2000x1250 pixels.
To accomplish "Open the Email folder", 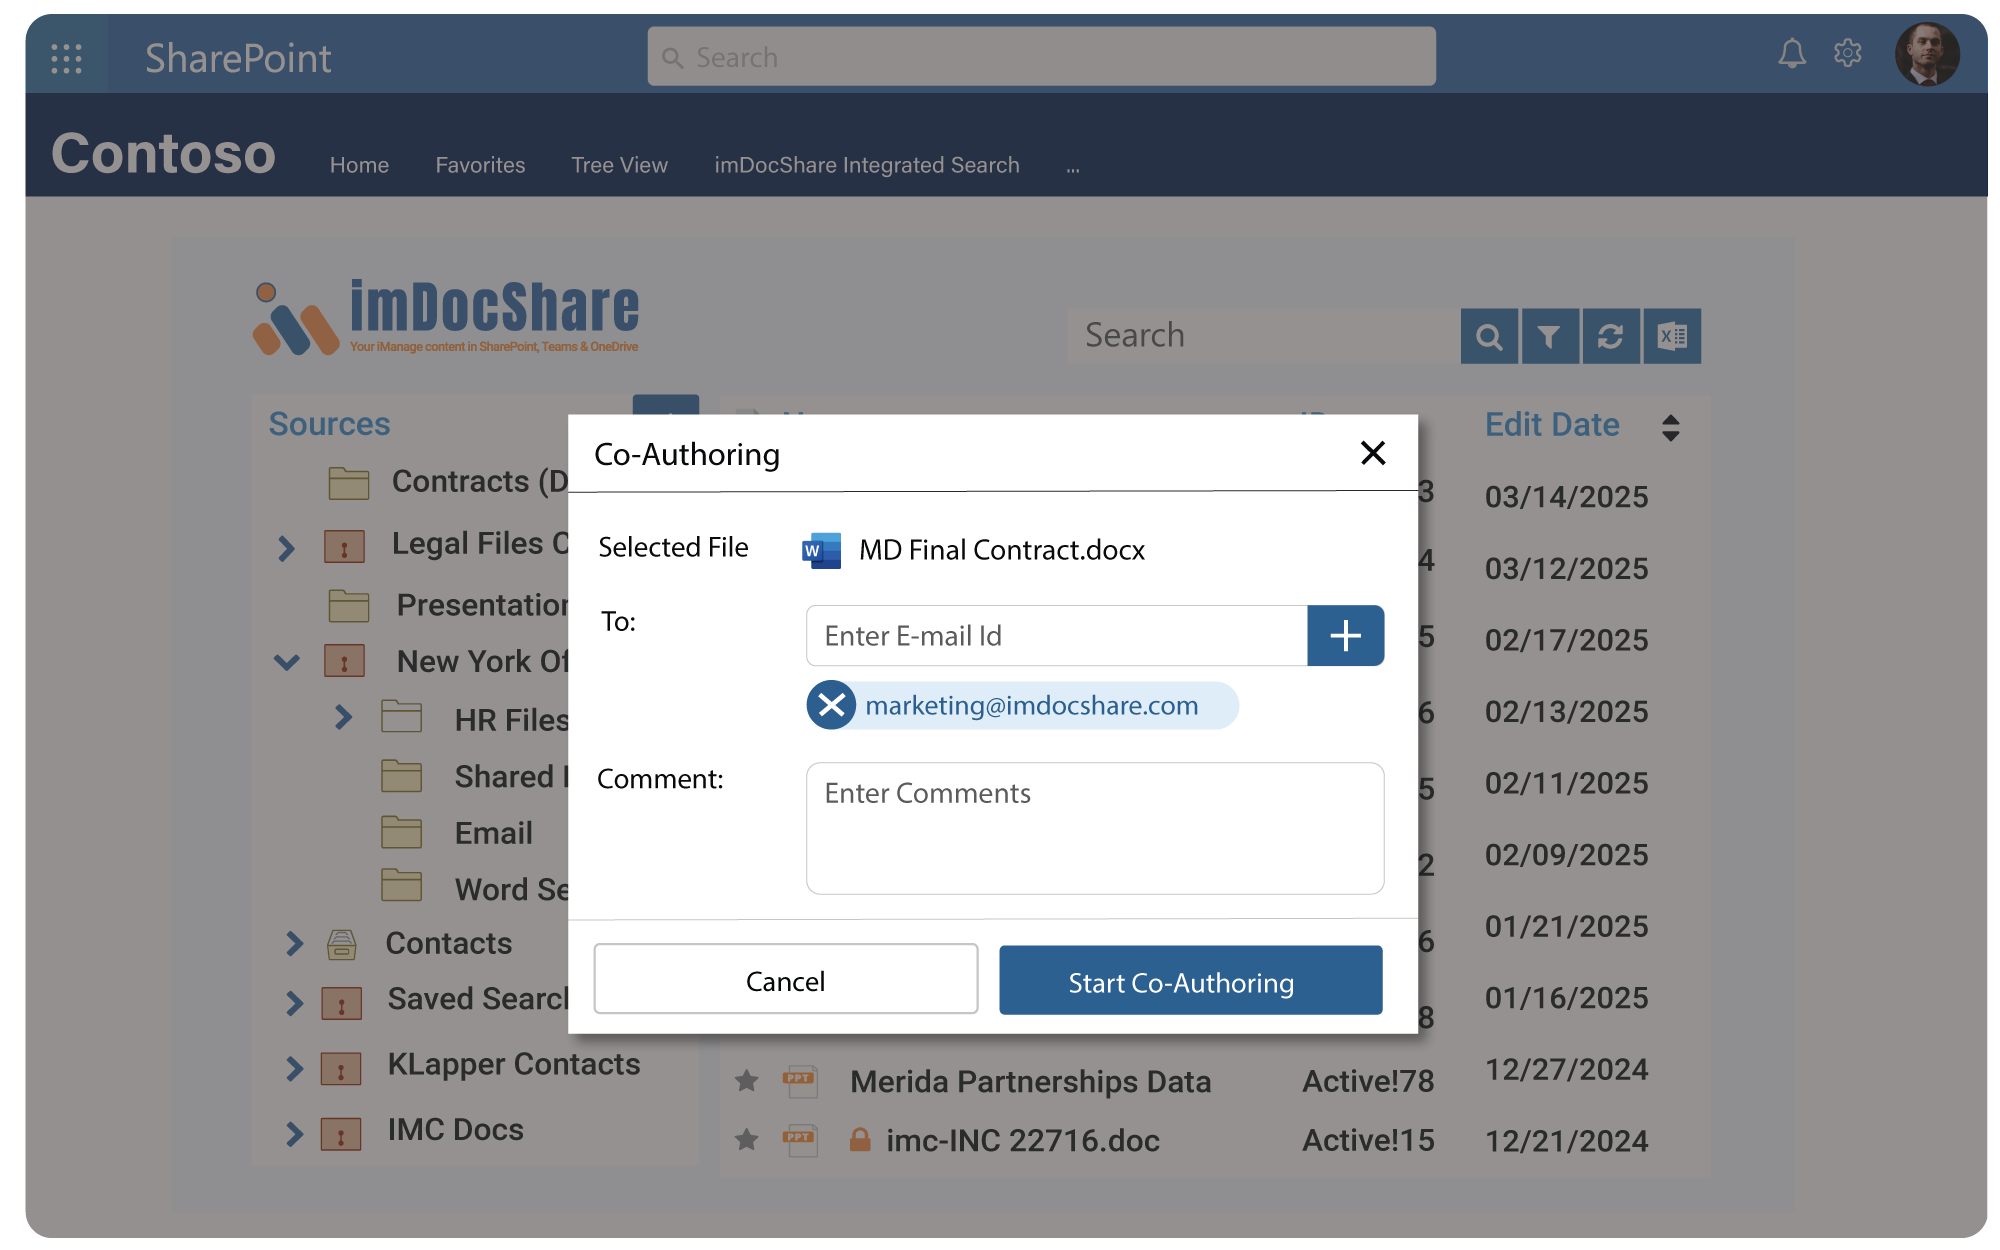I will (x=493, y=833).
